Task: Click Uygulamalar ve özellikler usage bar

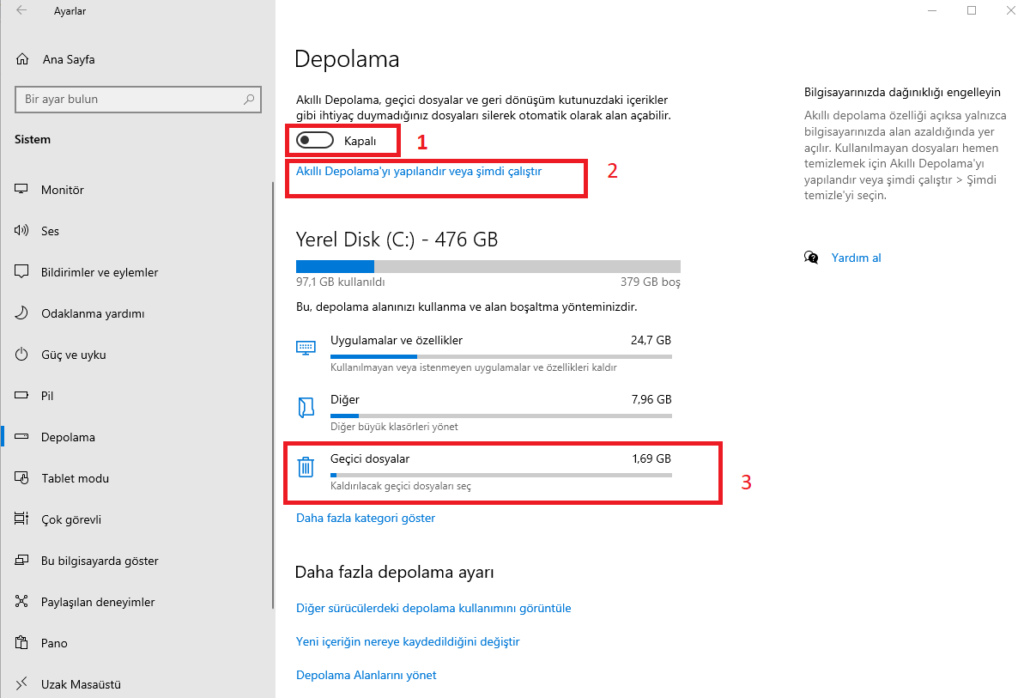Action: point(501,357)
